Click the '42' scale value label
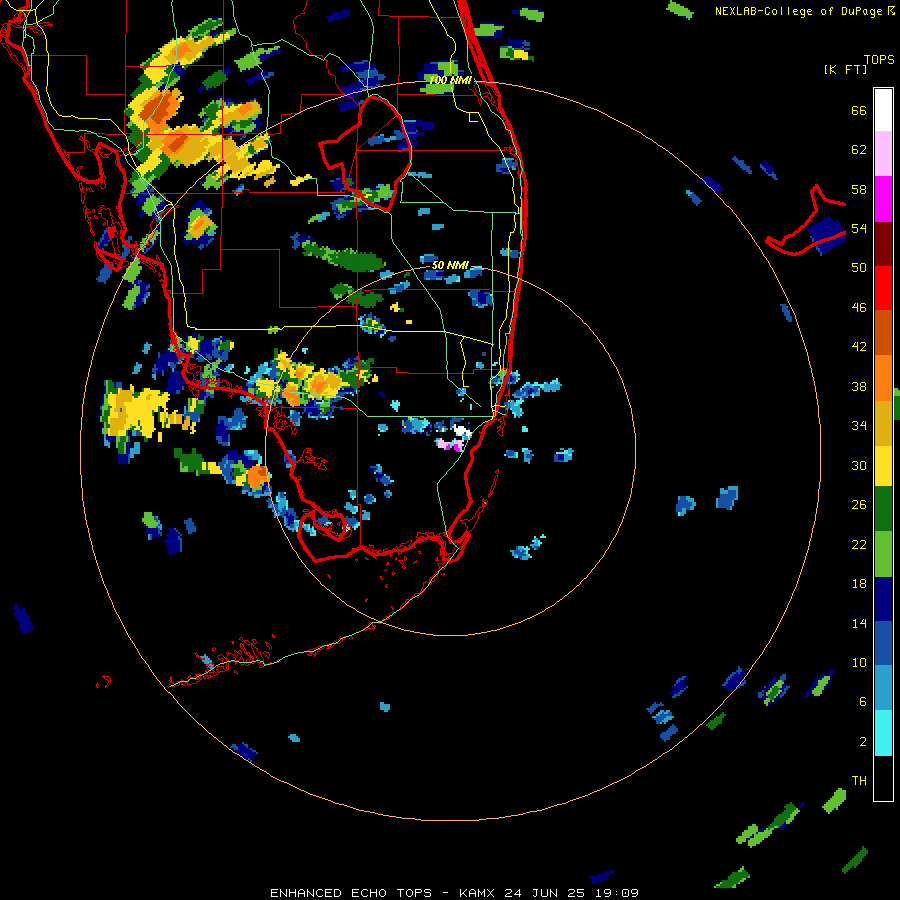 pos(859,347)
